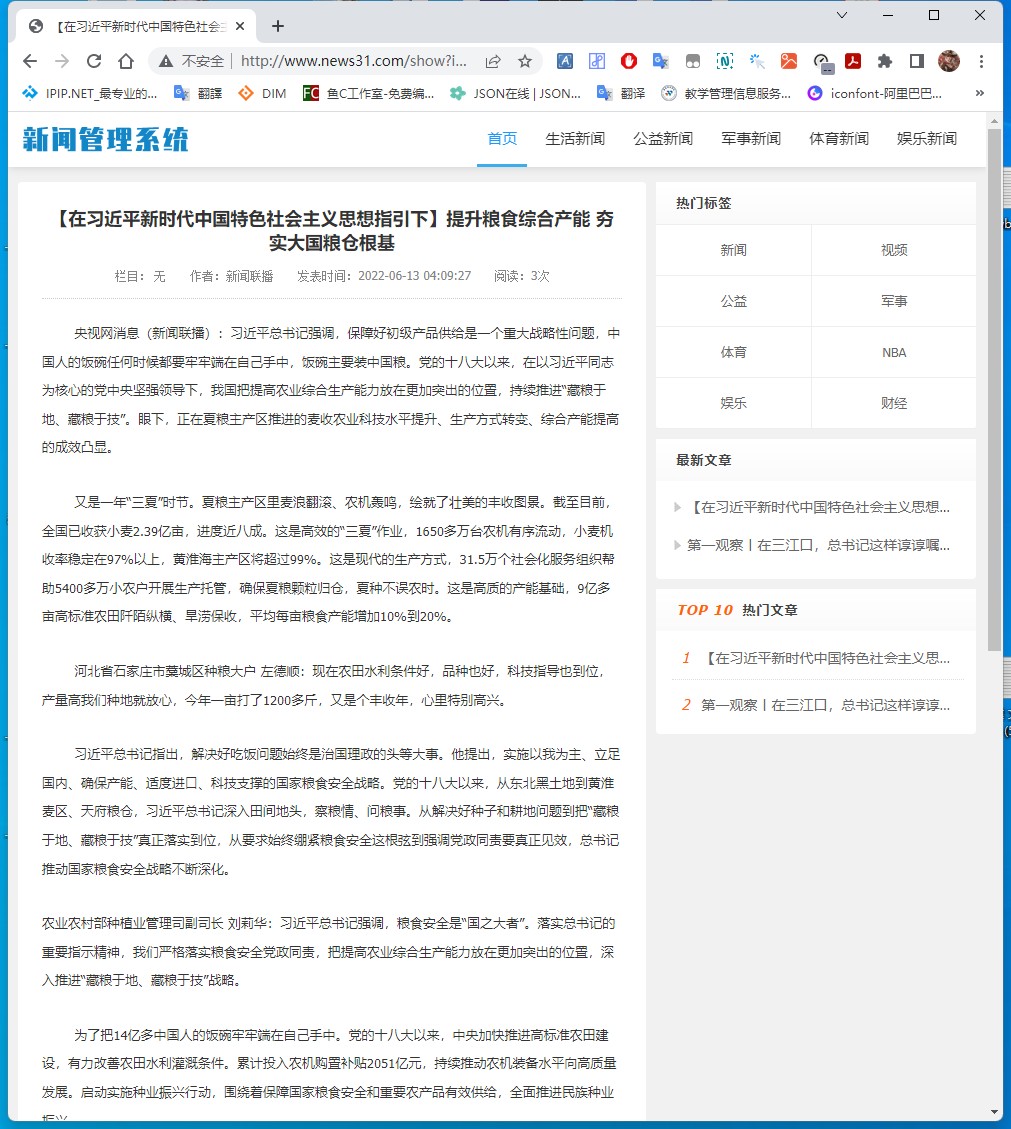Image resolution: width=1011 pixels, height=1129 pixels.
Task: Expand the first 最新文章 list item arrow
Action: [x=679, y=507]
